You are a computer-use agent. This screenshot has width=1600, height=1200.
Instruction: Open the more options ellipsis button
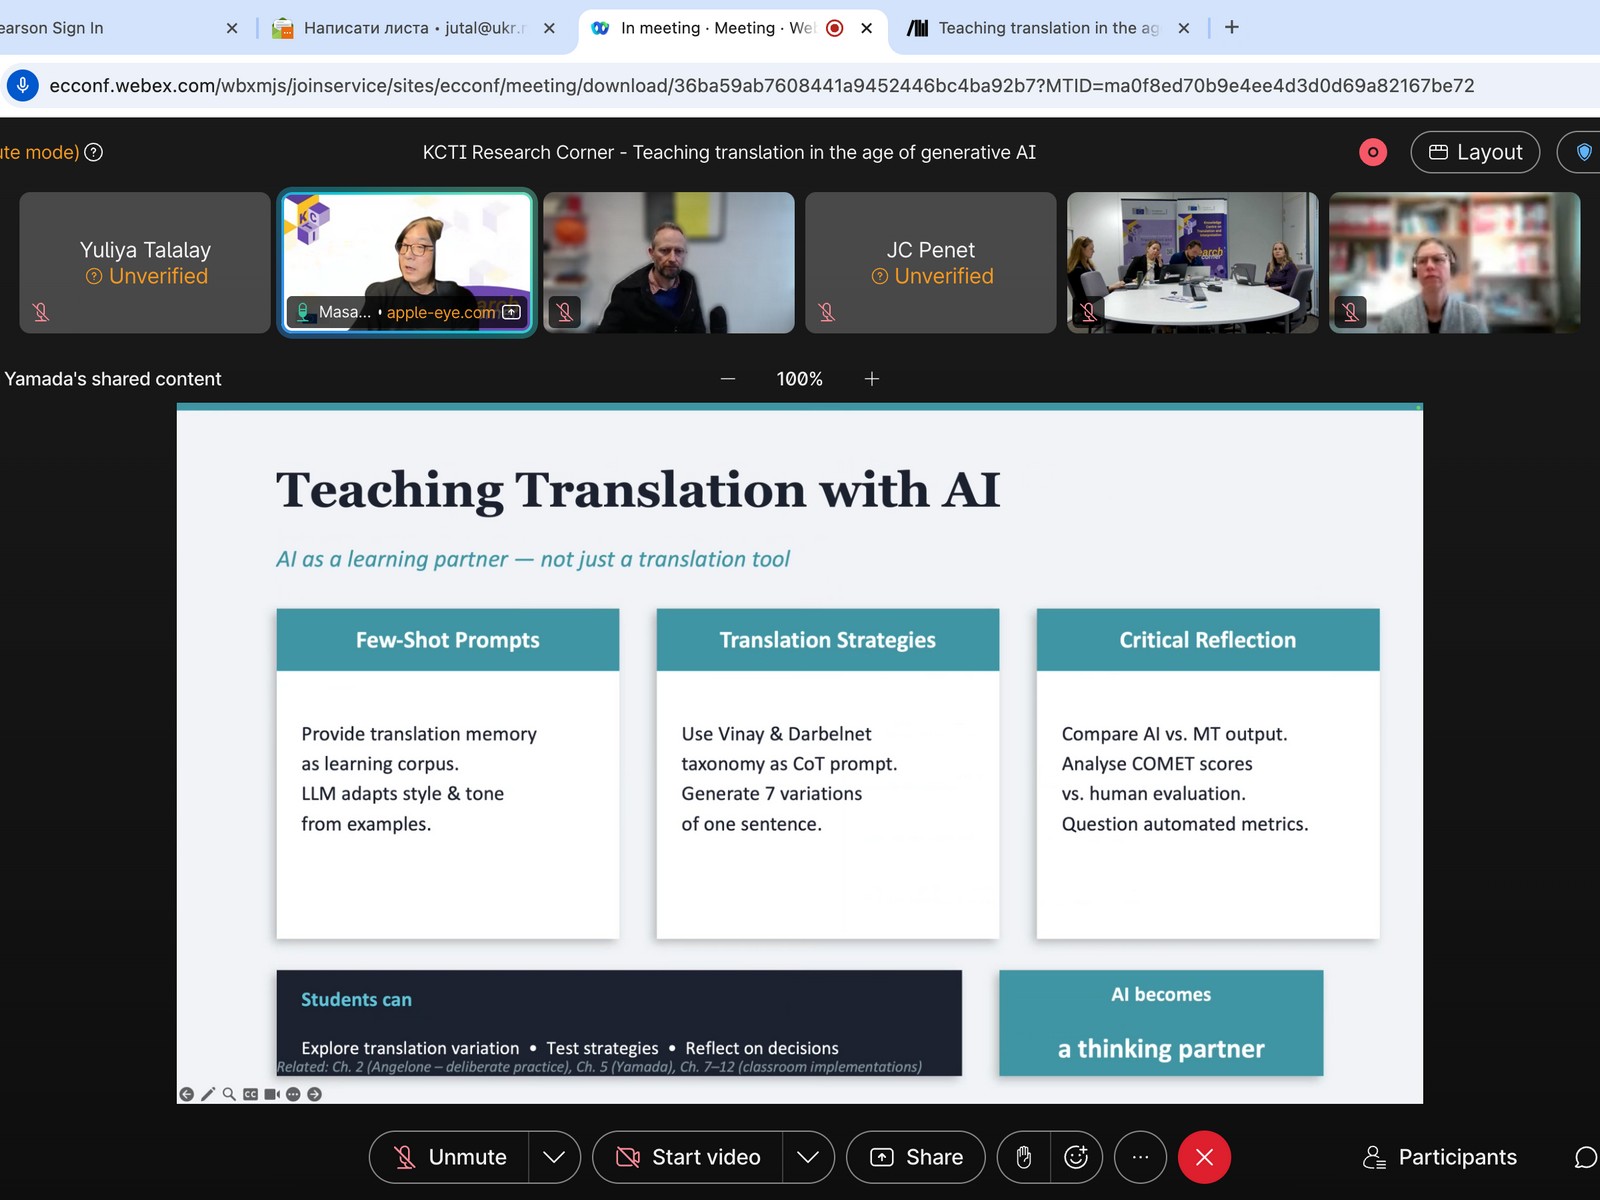pos(1140,1157)
